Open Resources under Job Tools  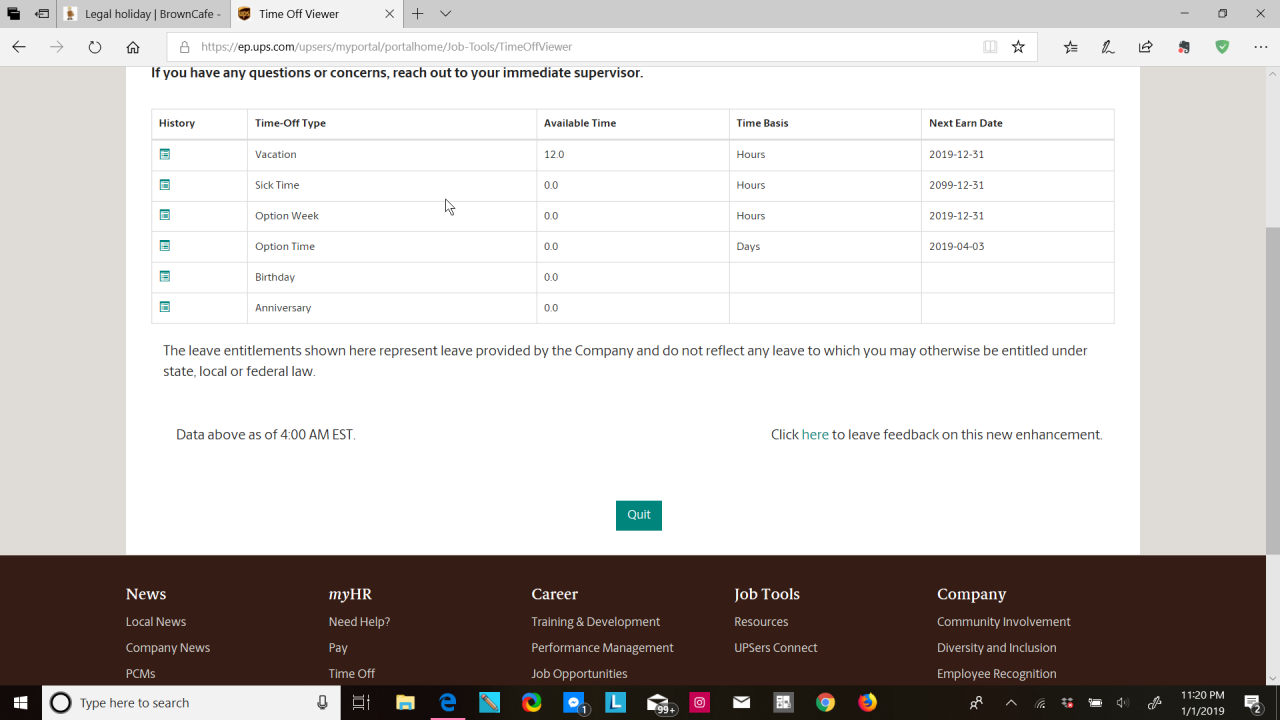(x=761, y=622)
